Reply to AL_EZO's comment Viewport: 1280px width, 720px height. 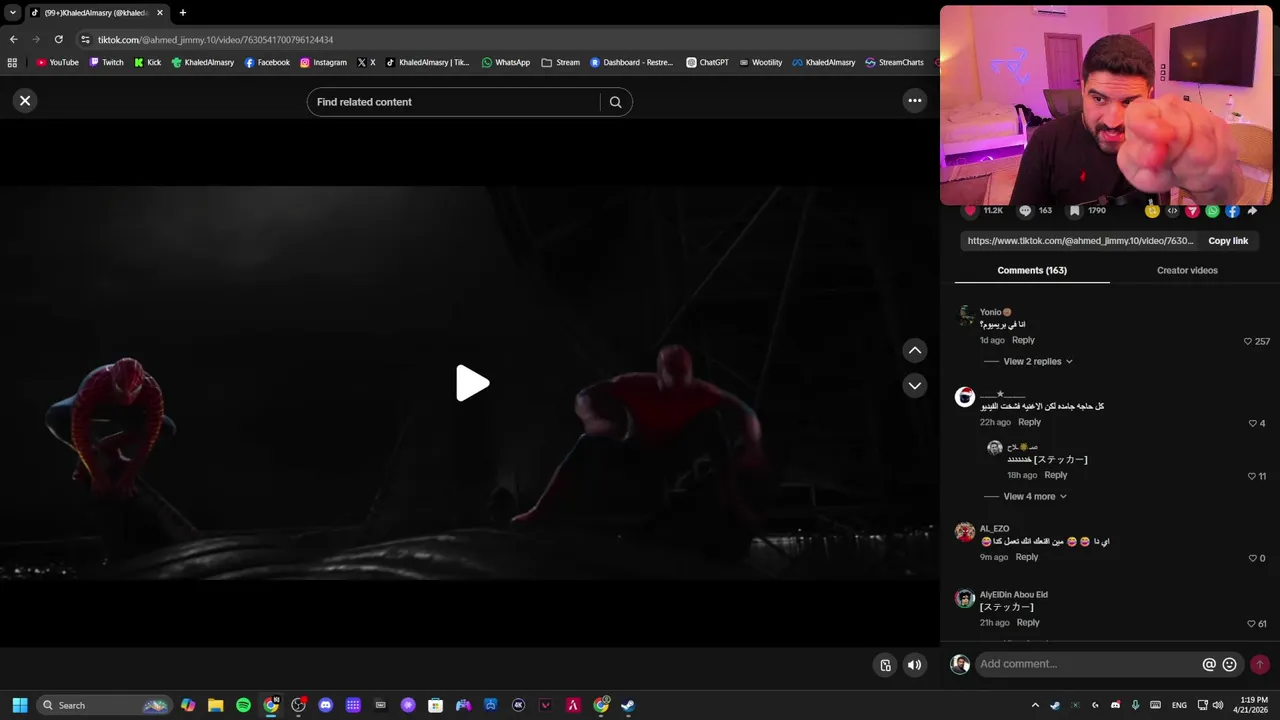[1027, 557]
